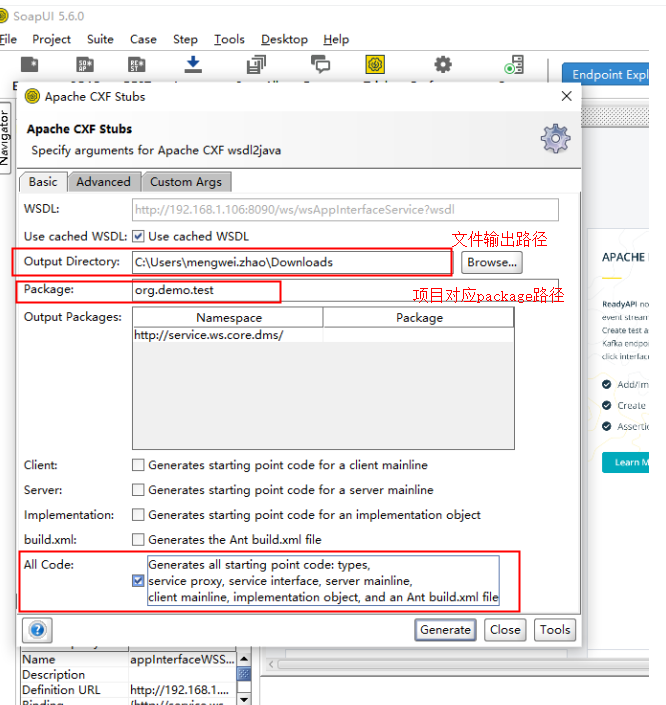Click the Endpoint Explorer button
The width and height of the screenshot is (666, 705).
coord(605,74)
